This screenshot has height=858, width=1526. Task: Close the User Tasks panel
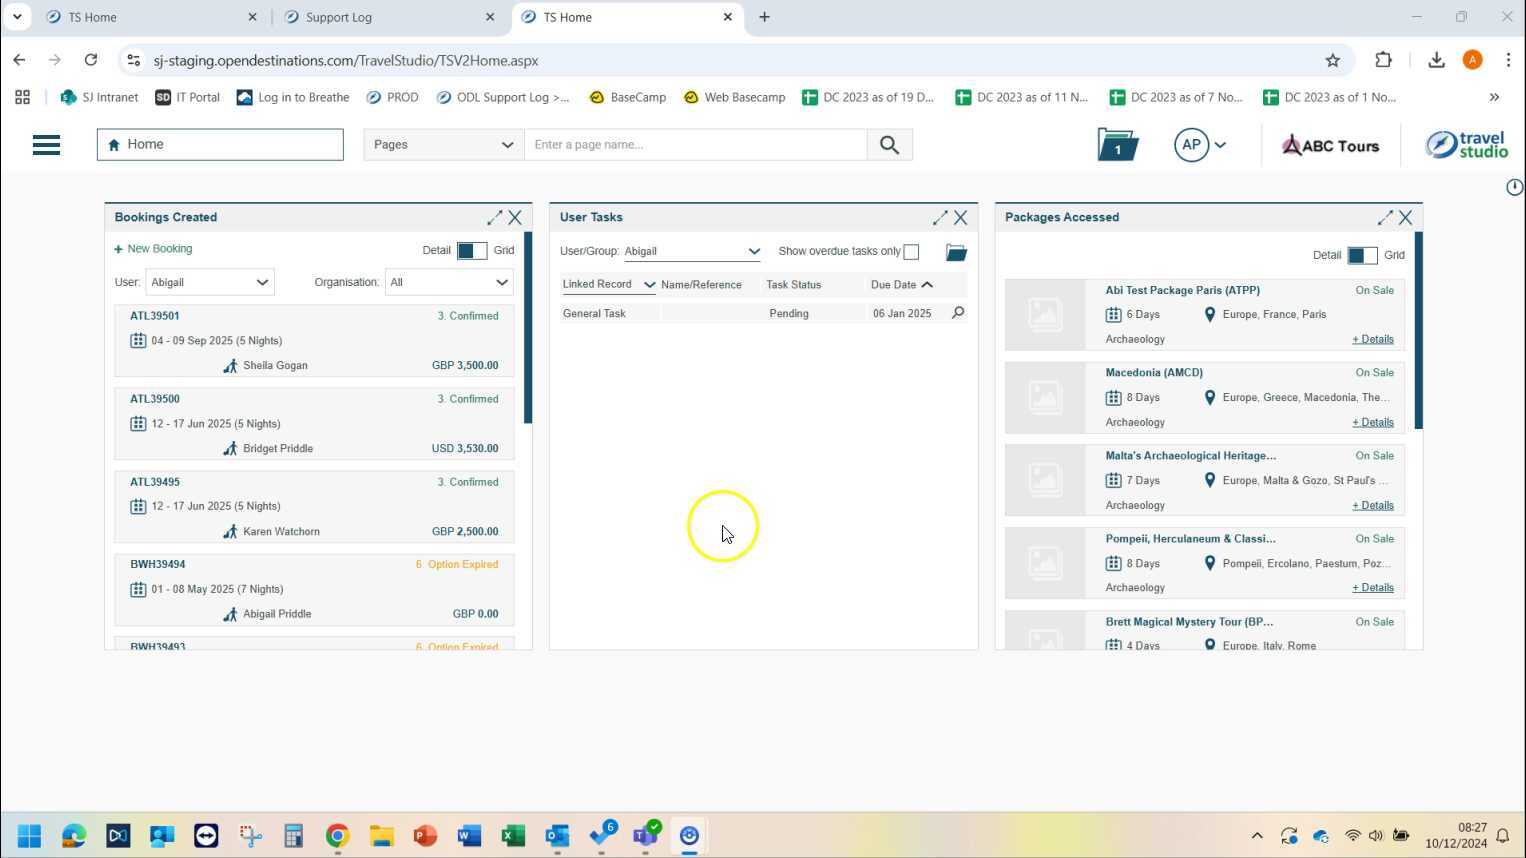coord(960,217)
